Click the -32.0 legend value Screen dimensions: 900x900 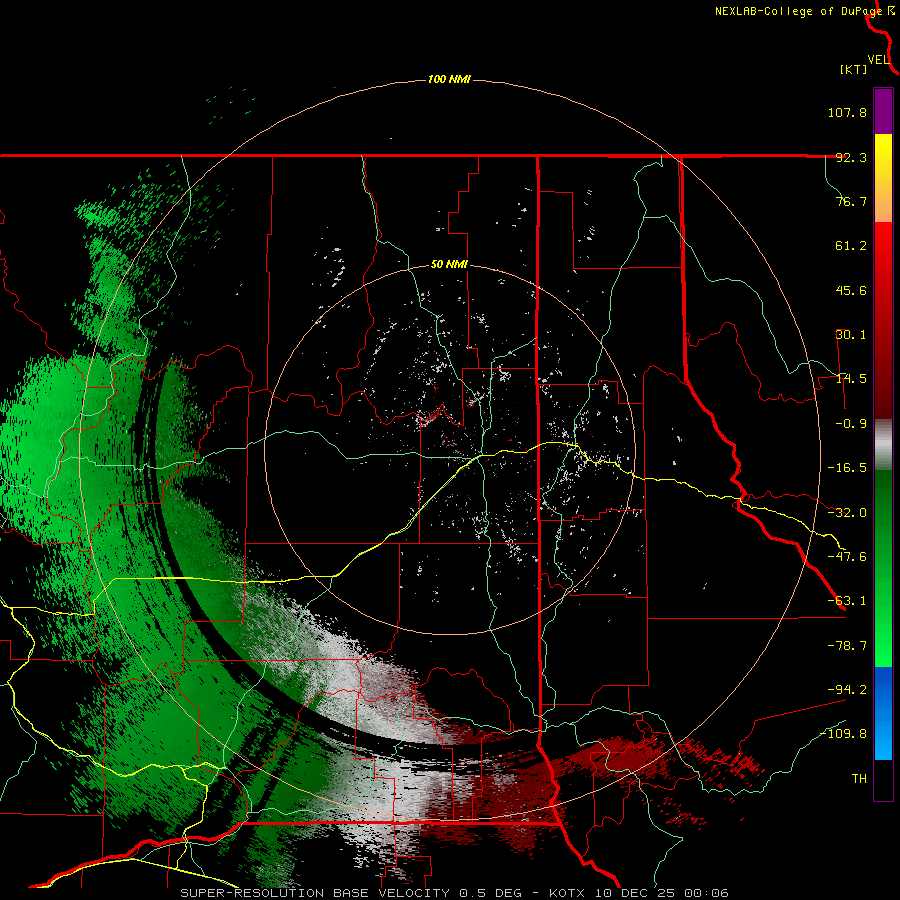point(847,513)
